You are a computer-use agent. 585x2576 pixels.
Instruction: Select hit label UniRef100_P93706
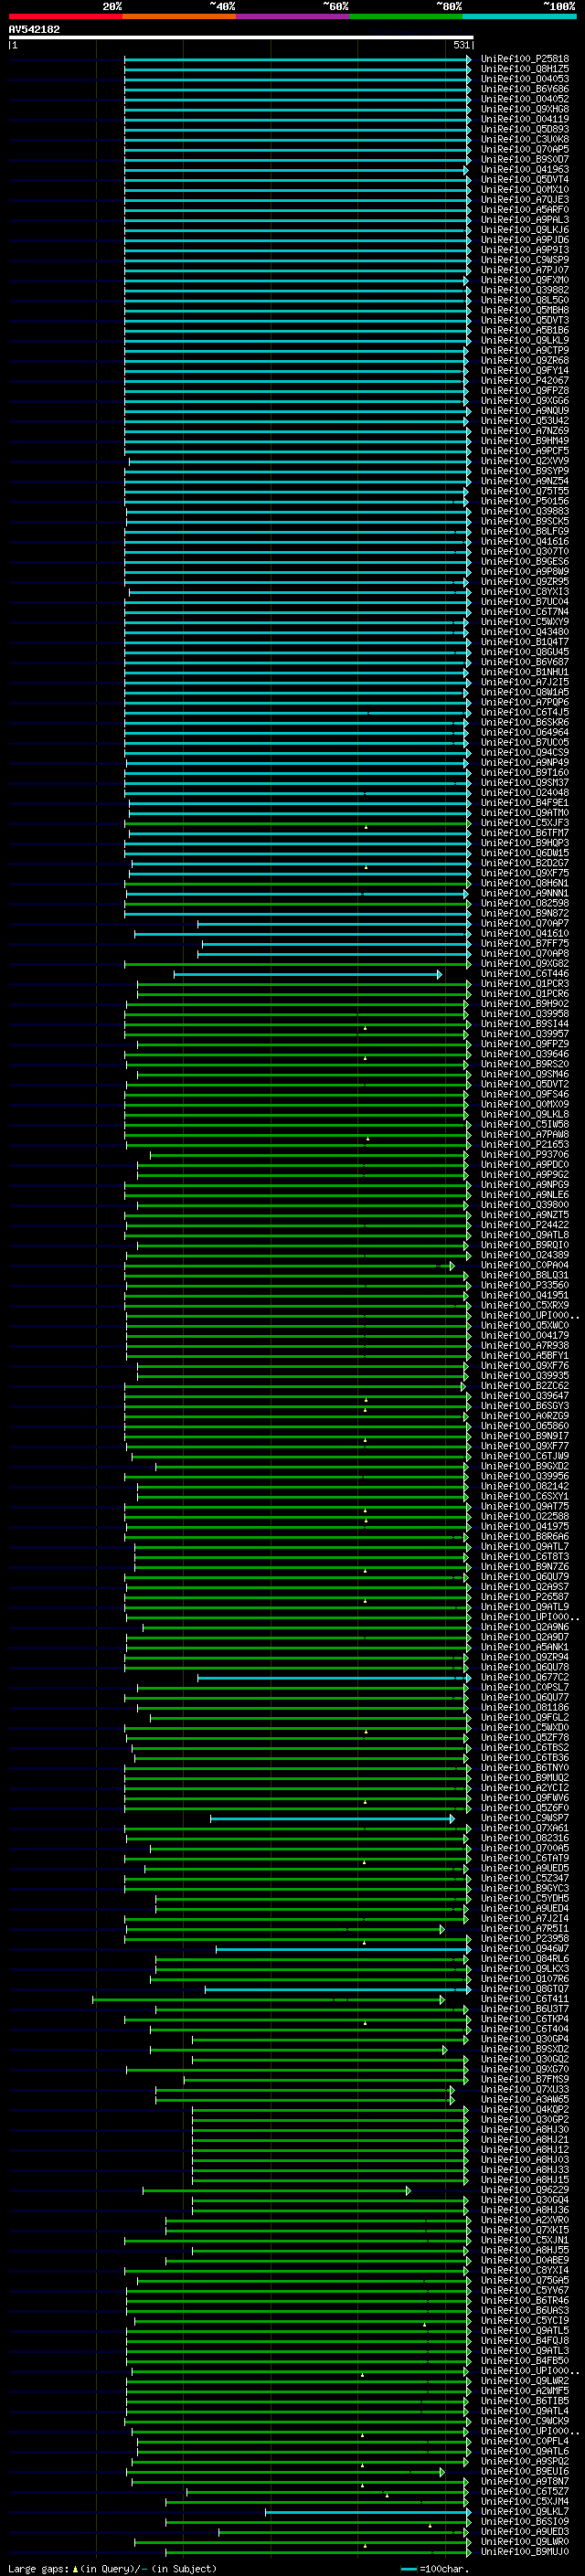pyautogui.click(x=525, y=1155)
